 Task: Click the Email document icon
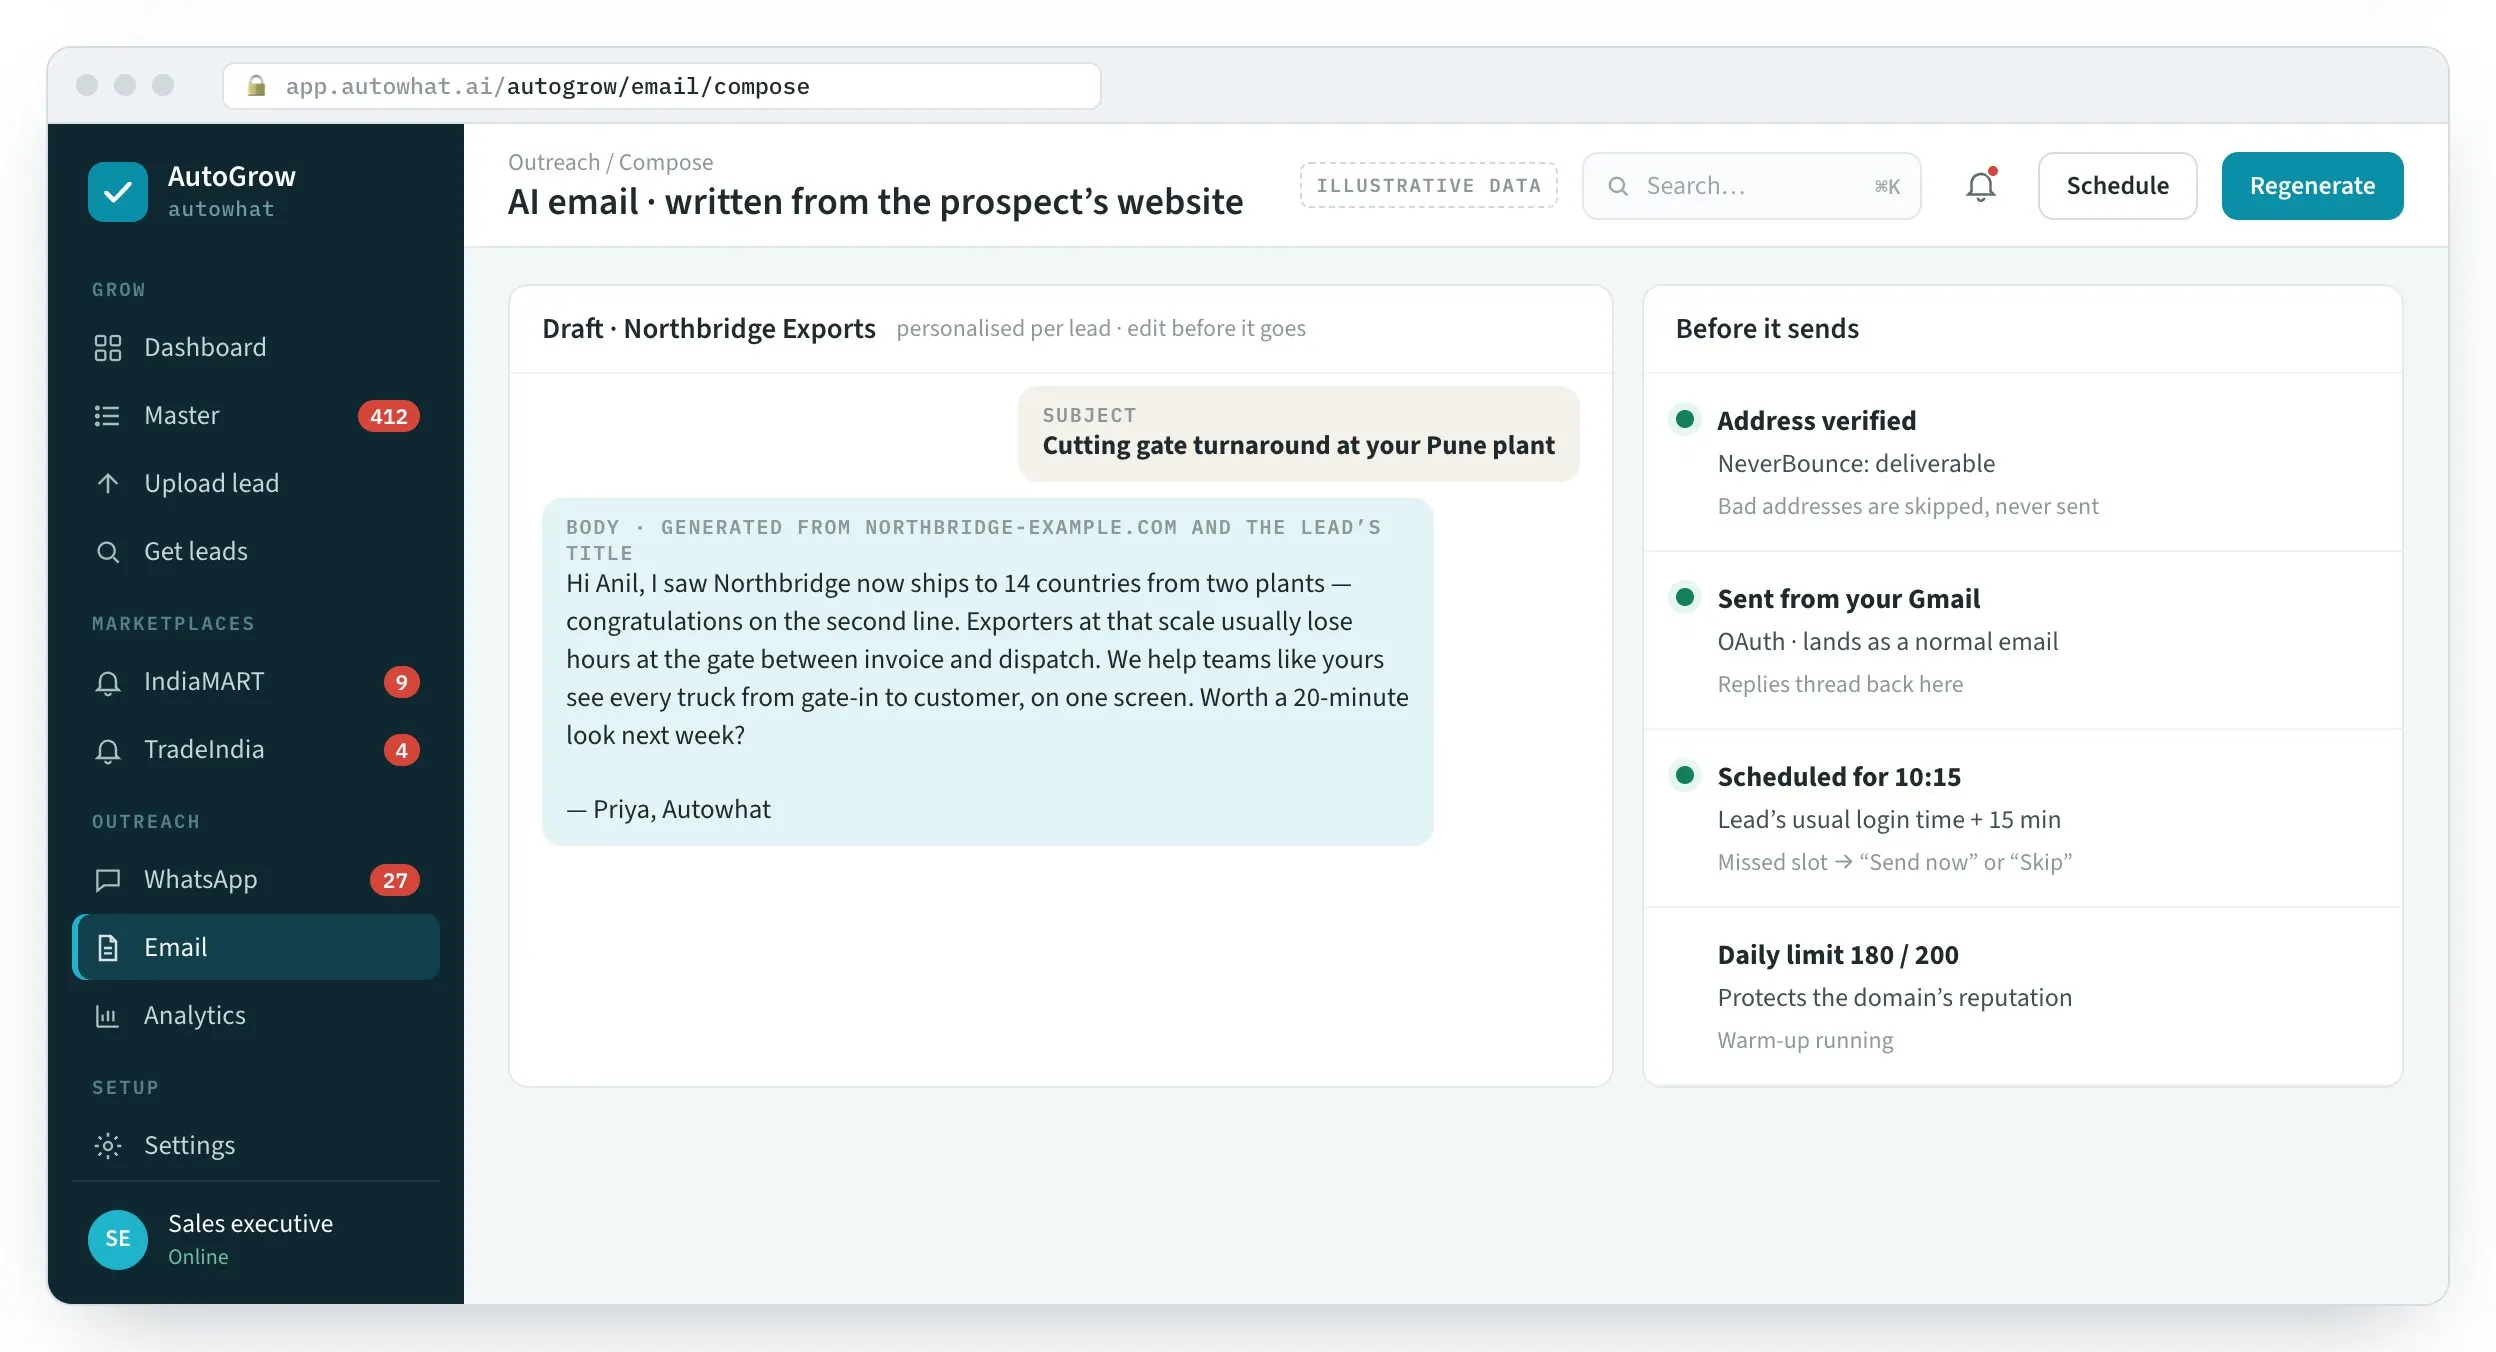[107, 947]
